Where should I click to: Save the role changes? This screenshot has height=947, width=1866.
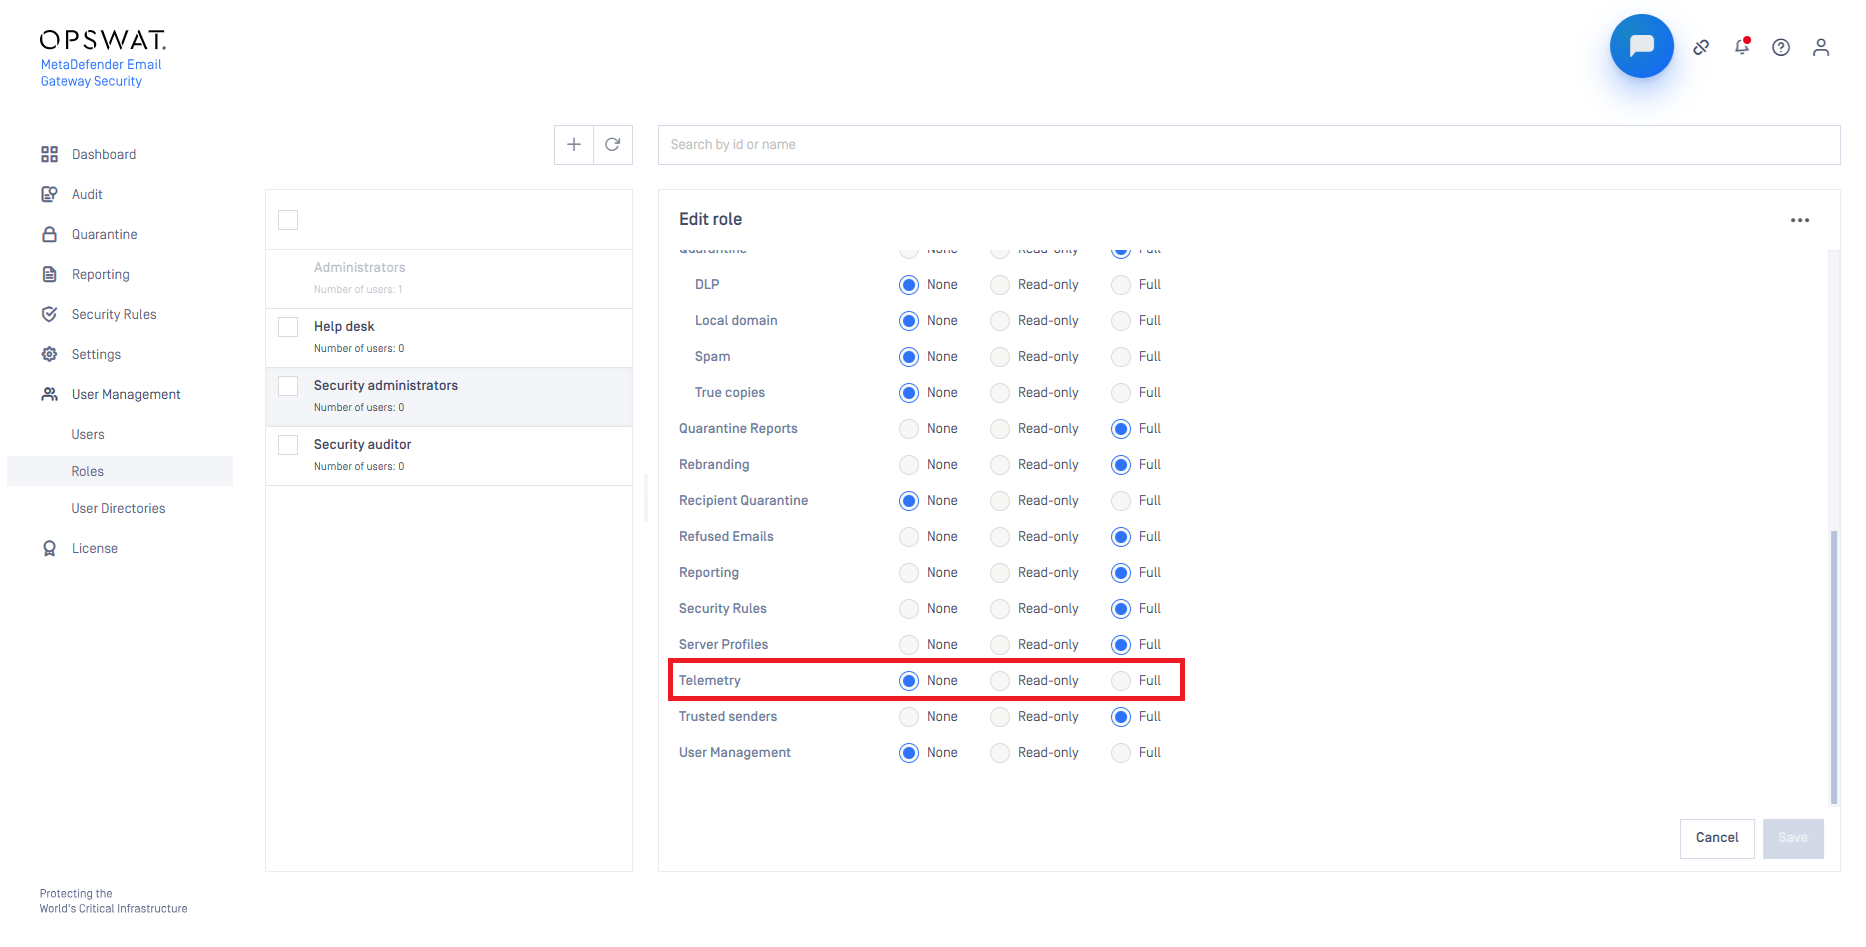pyautogui.click(x=1793, y=838)
